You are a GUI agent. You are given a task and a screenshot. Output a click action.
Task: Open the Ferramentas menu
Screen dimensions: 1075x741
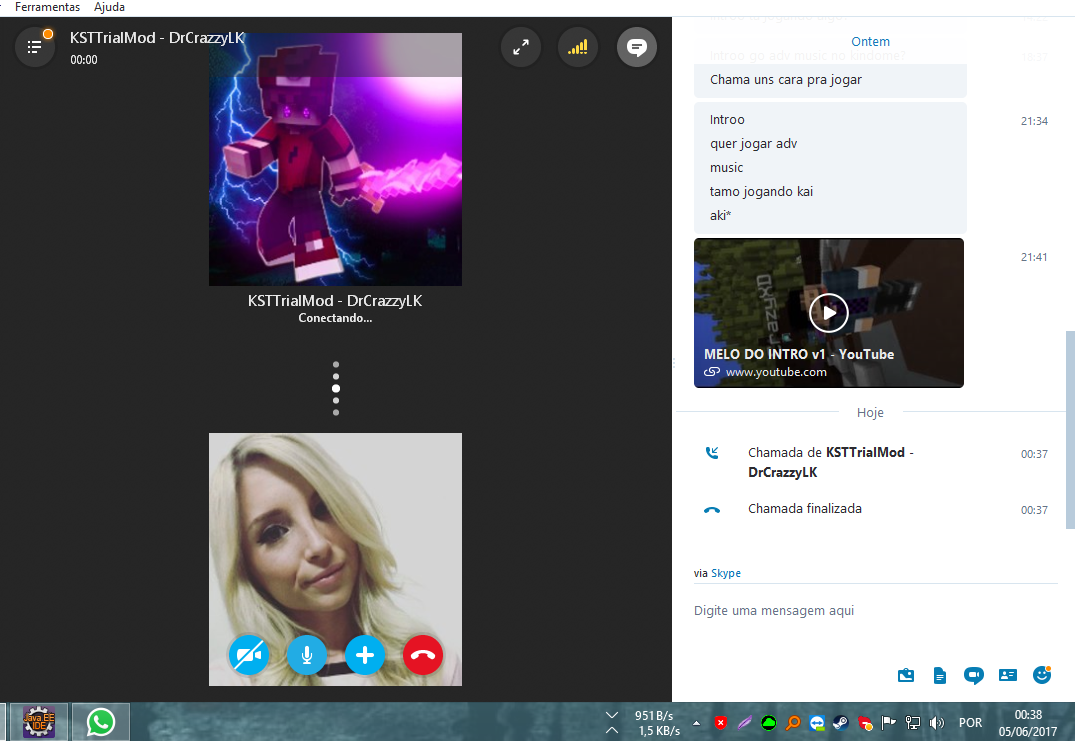(47, 7)
